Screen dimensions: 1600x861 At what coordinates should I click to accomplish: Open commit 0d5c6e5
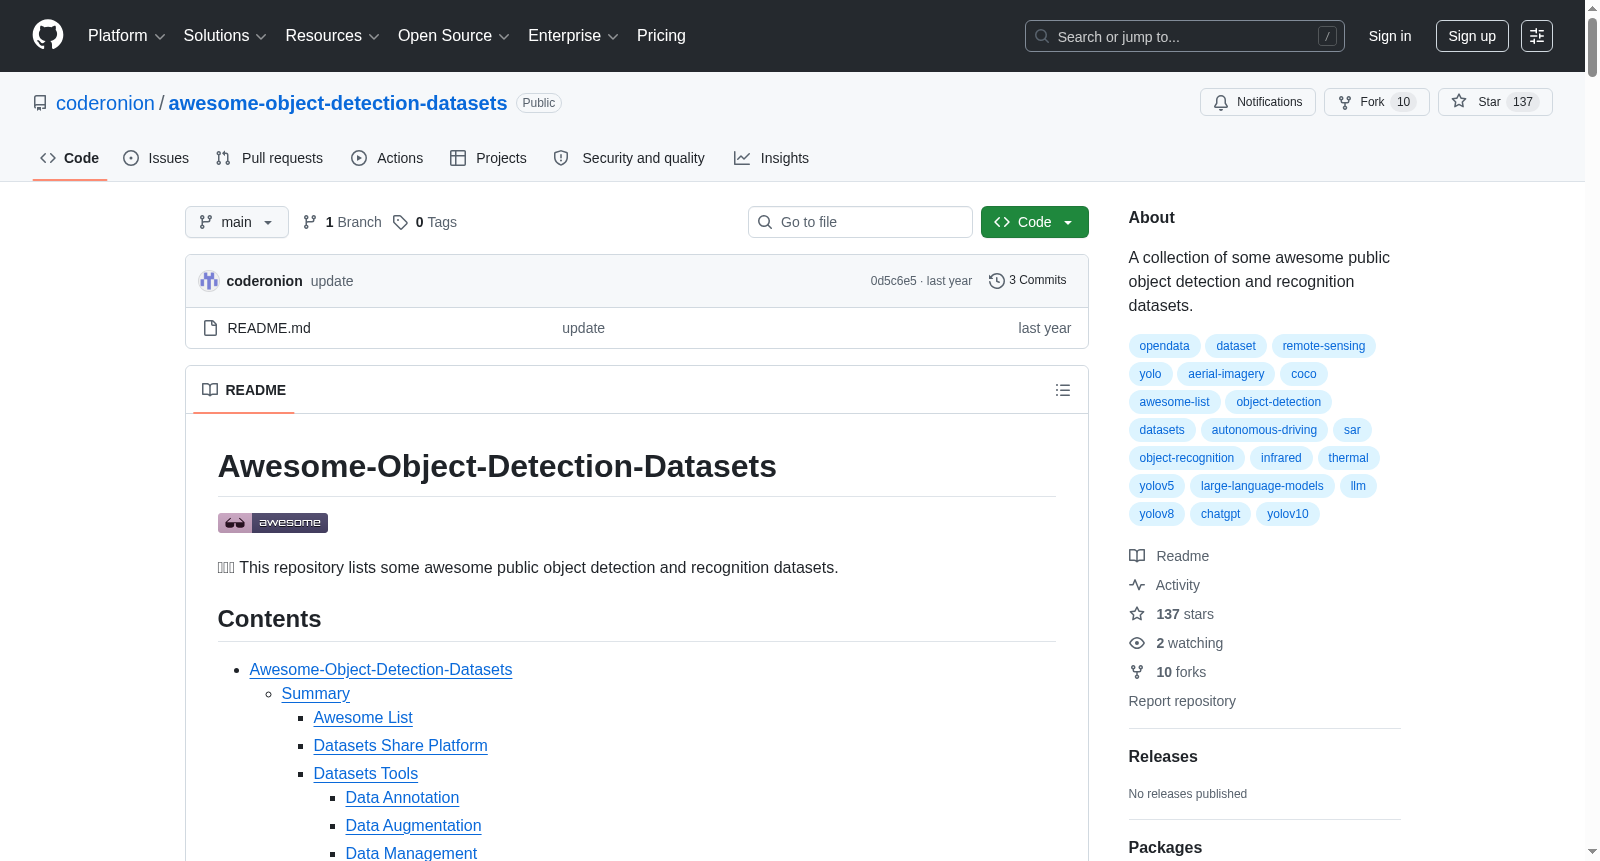pos(893,281)
